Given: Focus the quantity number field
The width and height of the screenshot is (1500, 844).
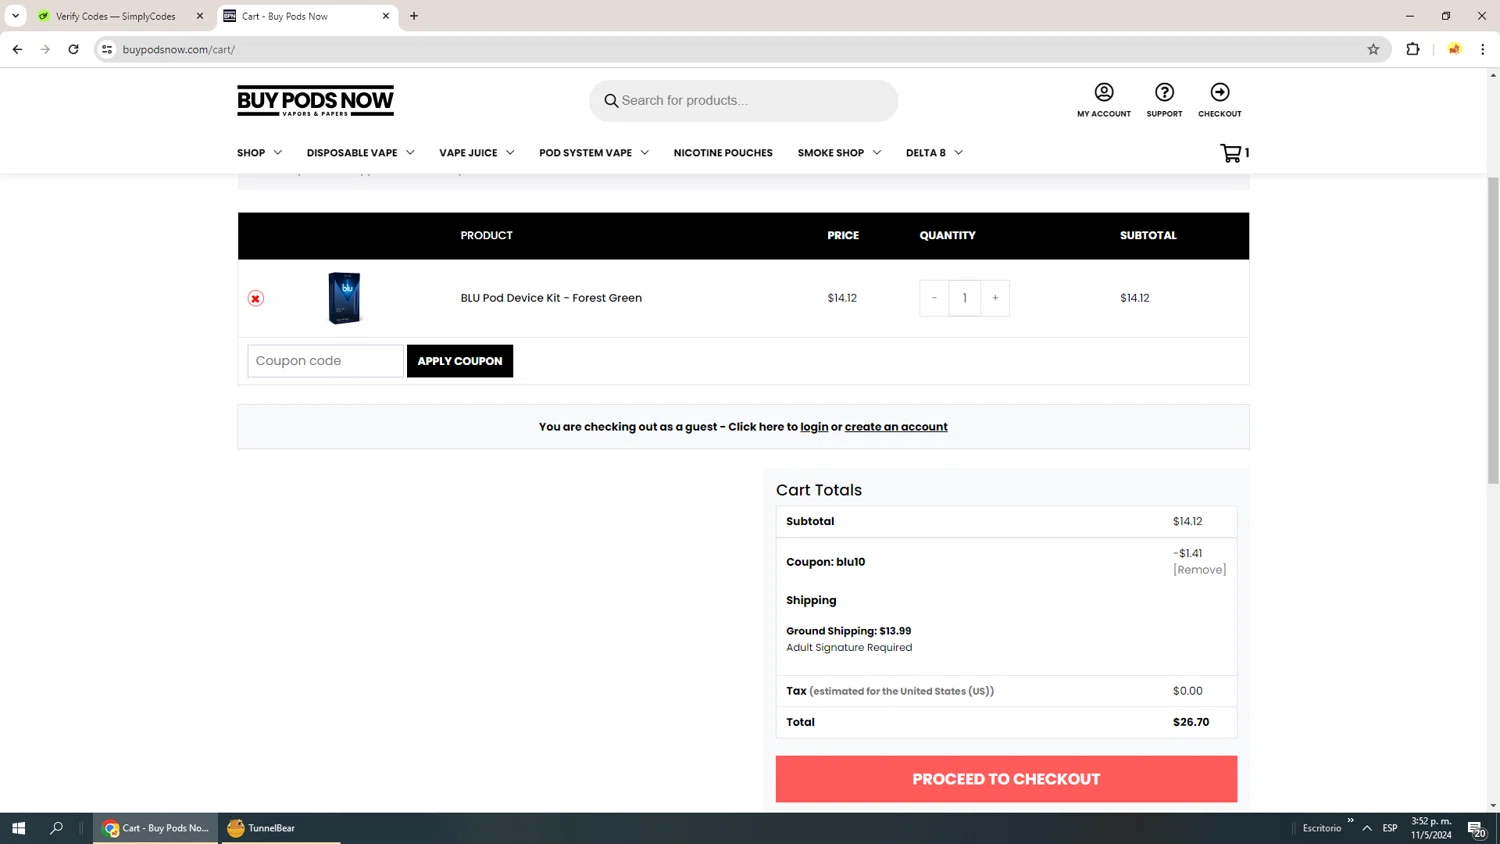Looking at the screenshot, I should [x=964, y=298].
